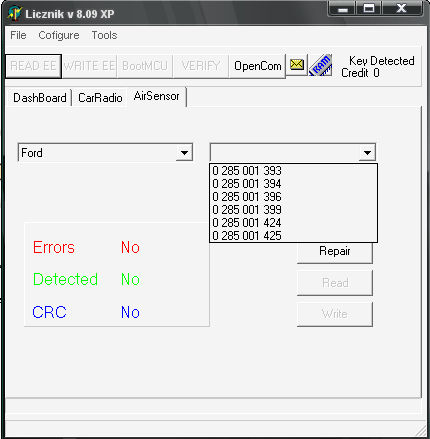Open the Tools menu
430x439 pixels.
pyautogui.click(x=104, y=35)
